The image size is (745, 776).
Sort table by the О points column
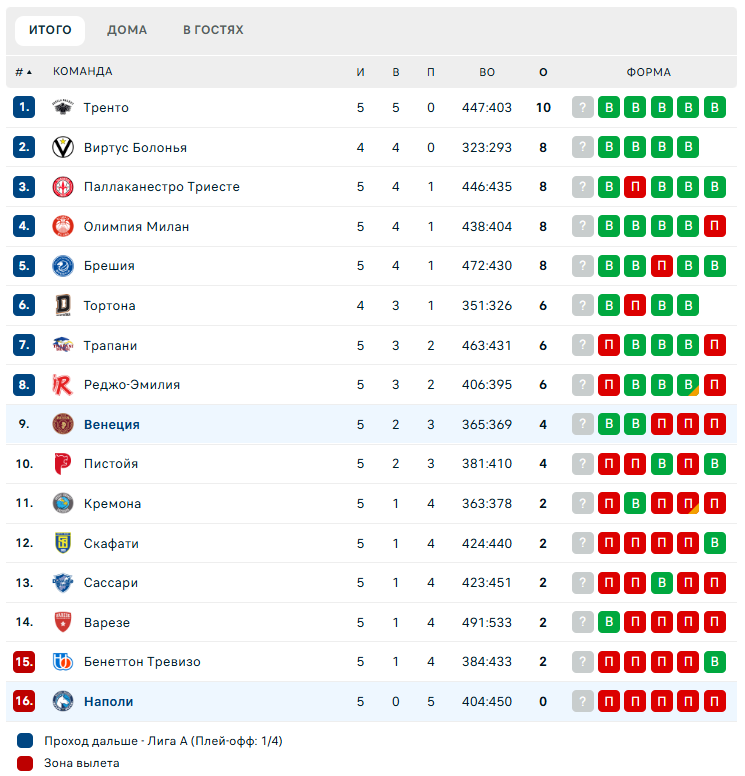pyautogui.click(x=543, y=72)
